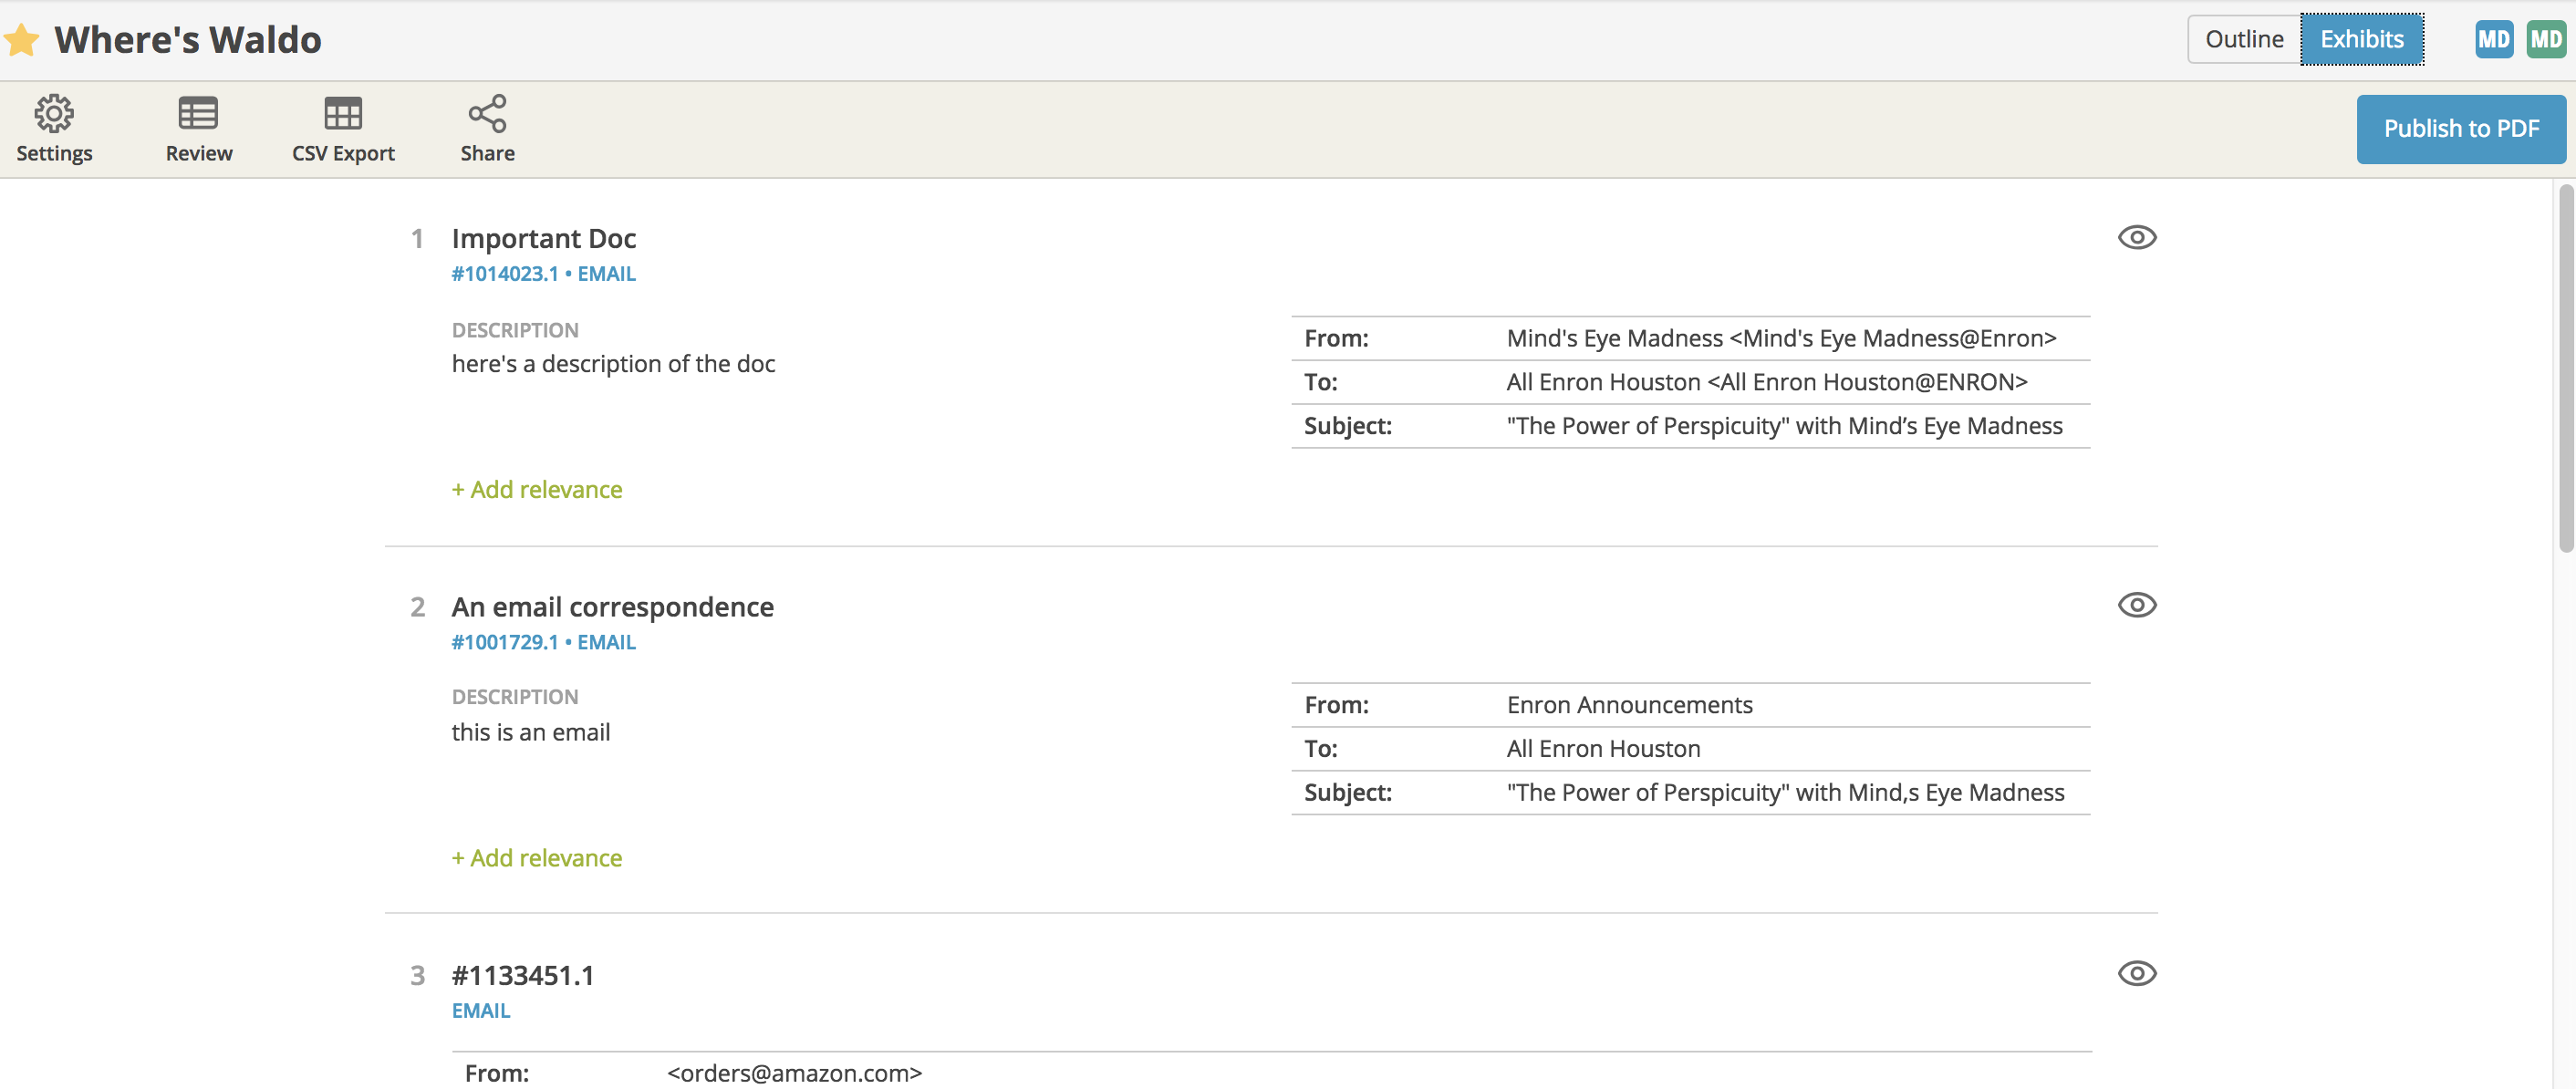2576x1089 pixels.
Task: Click description 'this is an email'
Action: click(x=530, y=732)
